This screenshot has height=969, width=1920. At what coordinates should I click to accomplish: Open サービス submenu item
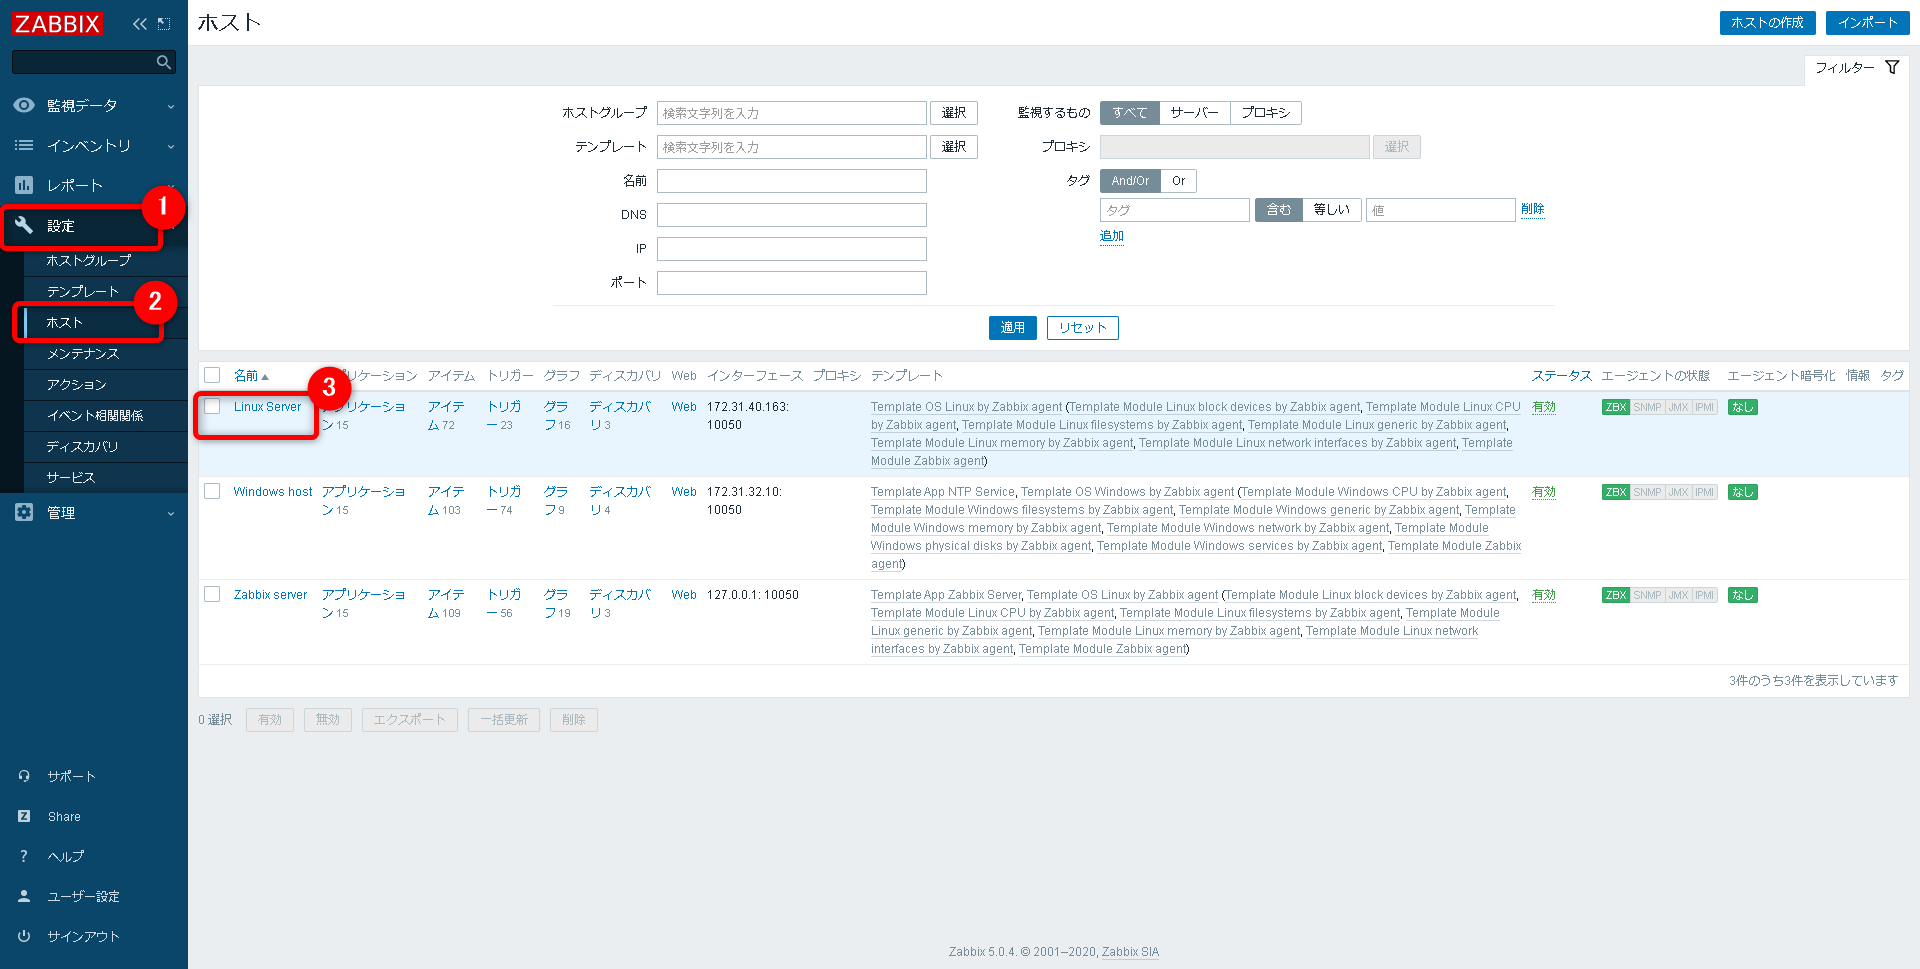(x=70, y=477)
